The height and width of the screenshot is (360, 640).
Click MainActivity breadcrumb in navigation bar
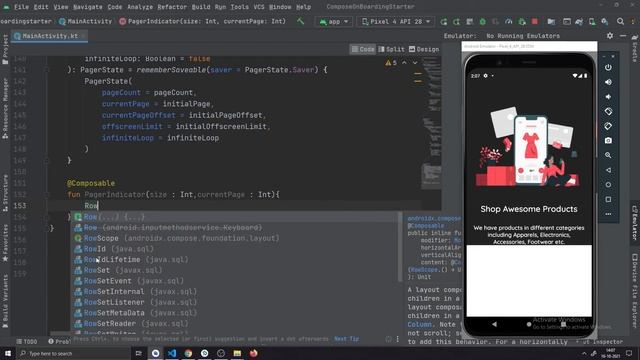(86, 21)
